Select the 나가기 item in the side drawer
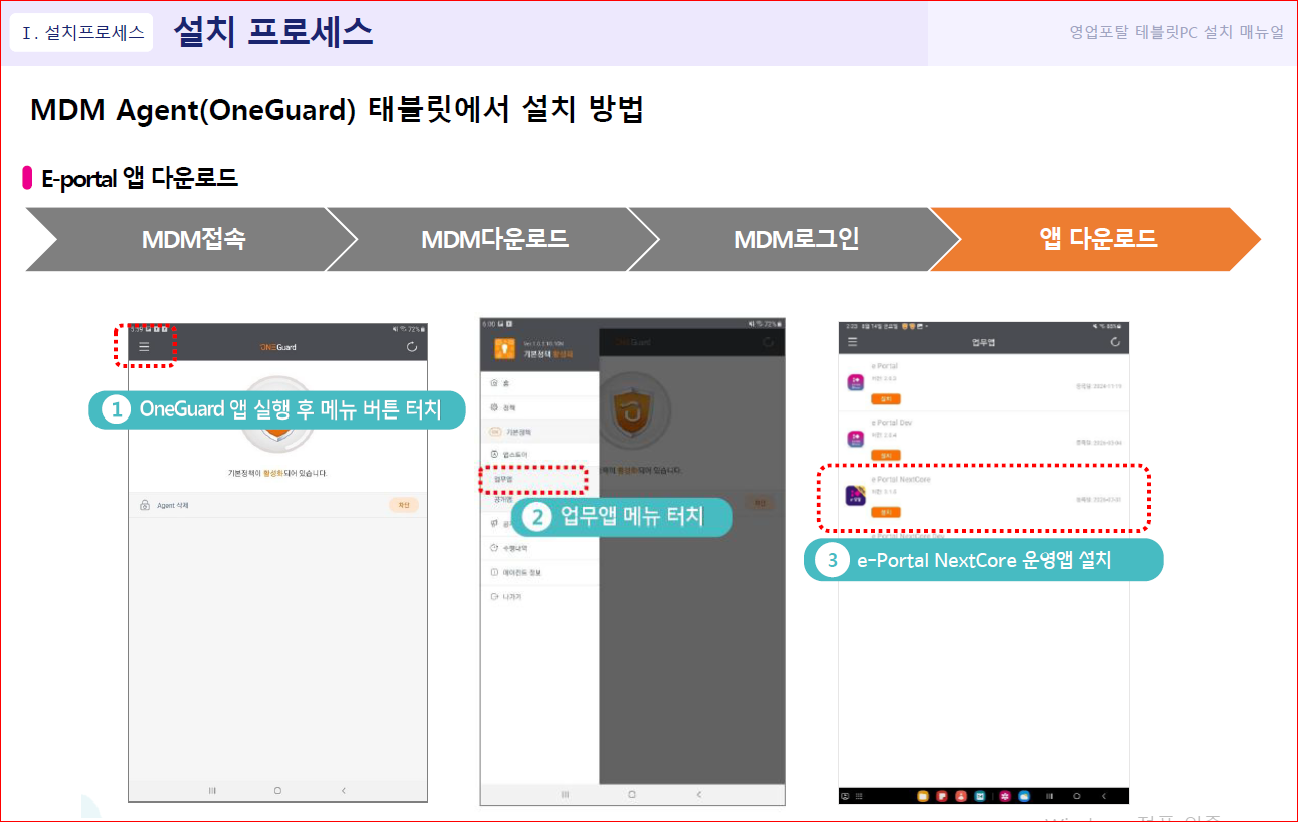 click(x=540, y=596)
